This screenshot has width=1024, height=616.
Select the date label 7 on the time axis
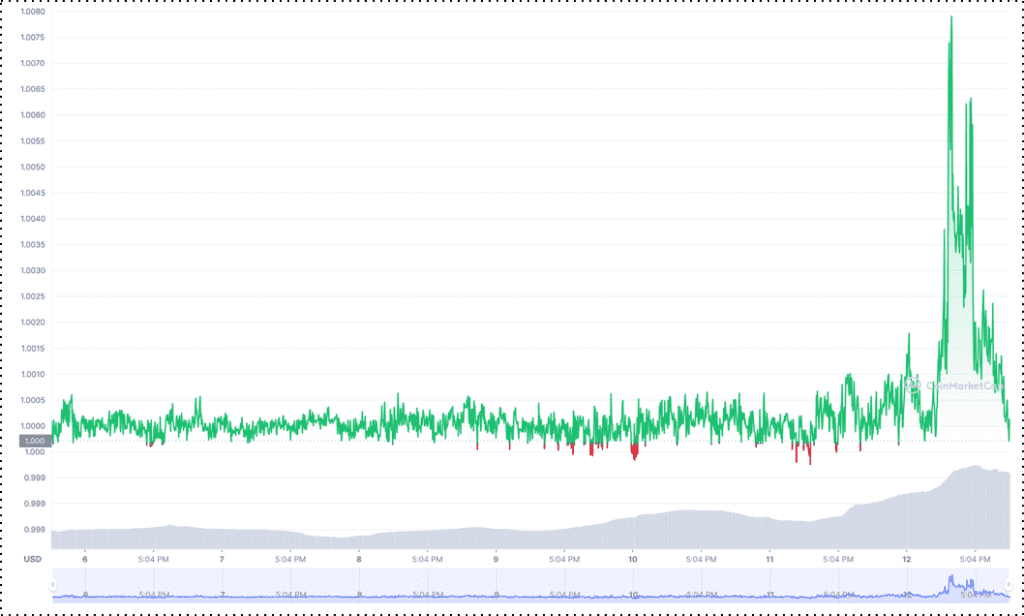point(222,558)
